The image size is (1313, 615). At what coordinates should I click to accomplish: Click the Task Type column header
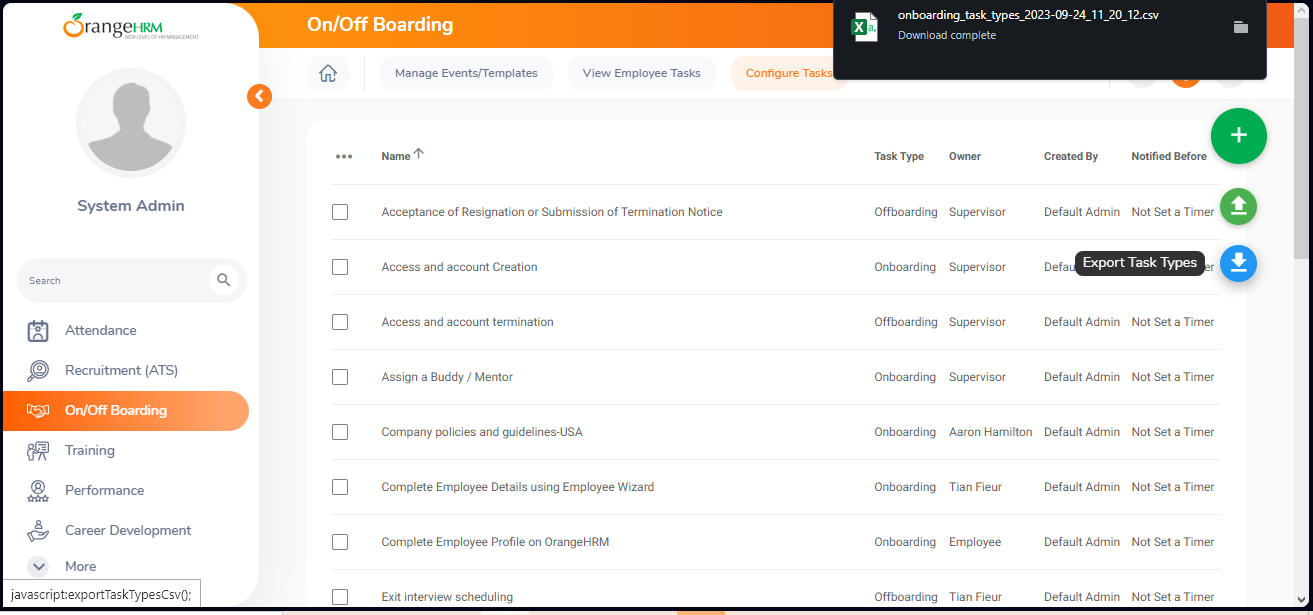coord(899,156)
